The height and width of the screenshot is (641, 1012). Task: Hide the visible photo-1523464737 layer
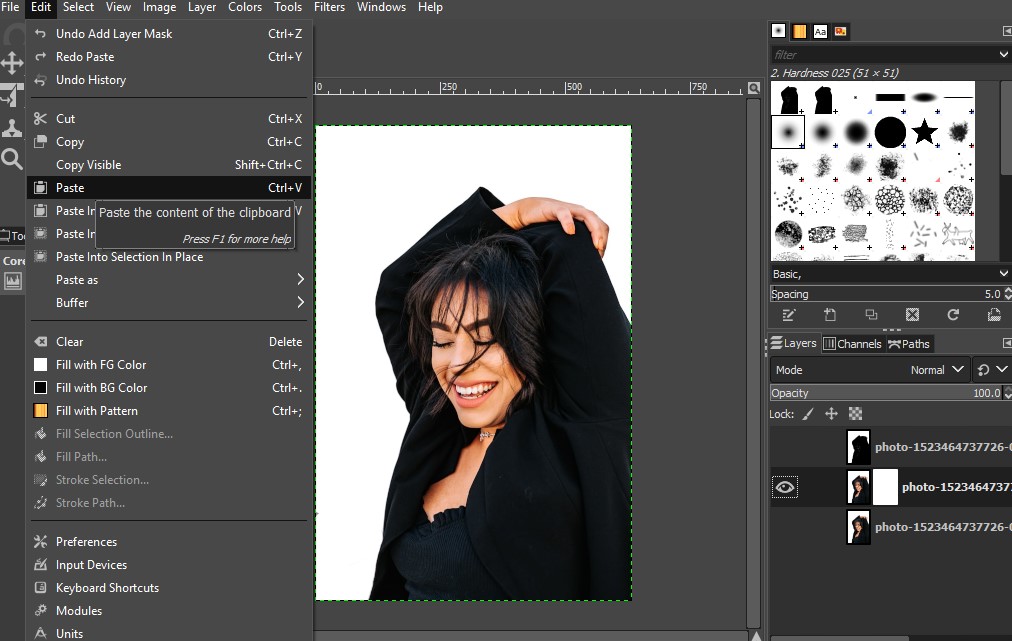pyautogui.click(x=784, y=487)
